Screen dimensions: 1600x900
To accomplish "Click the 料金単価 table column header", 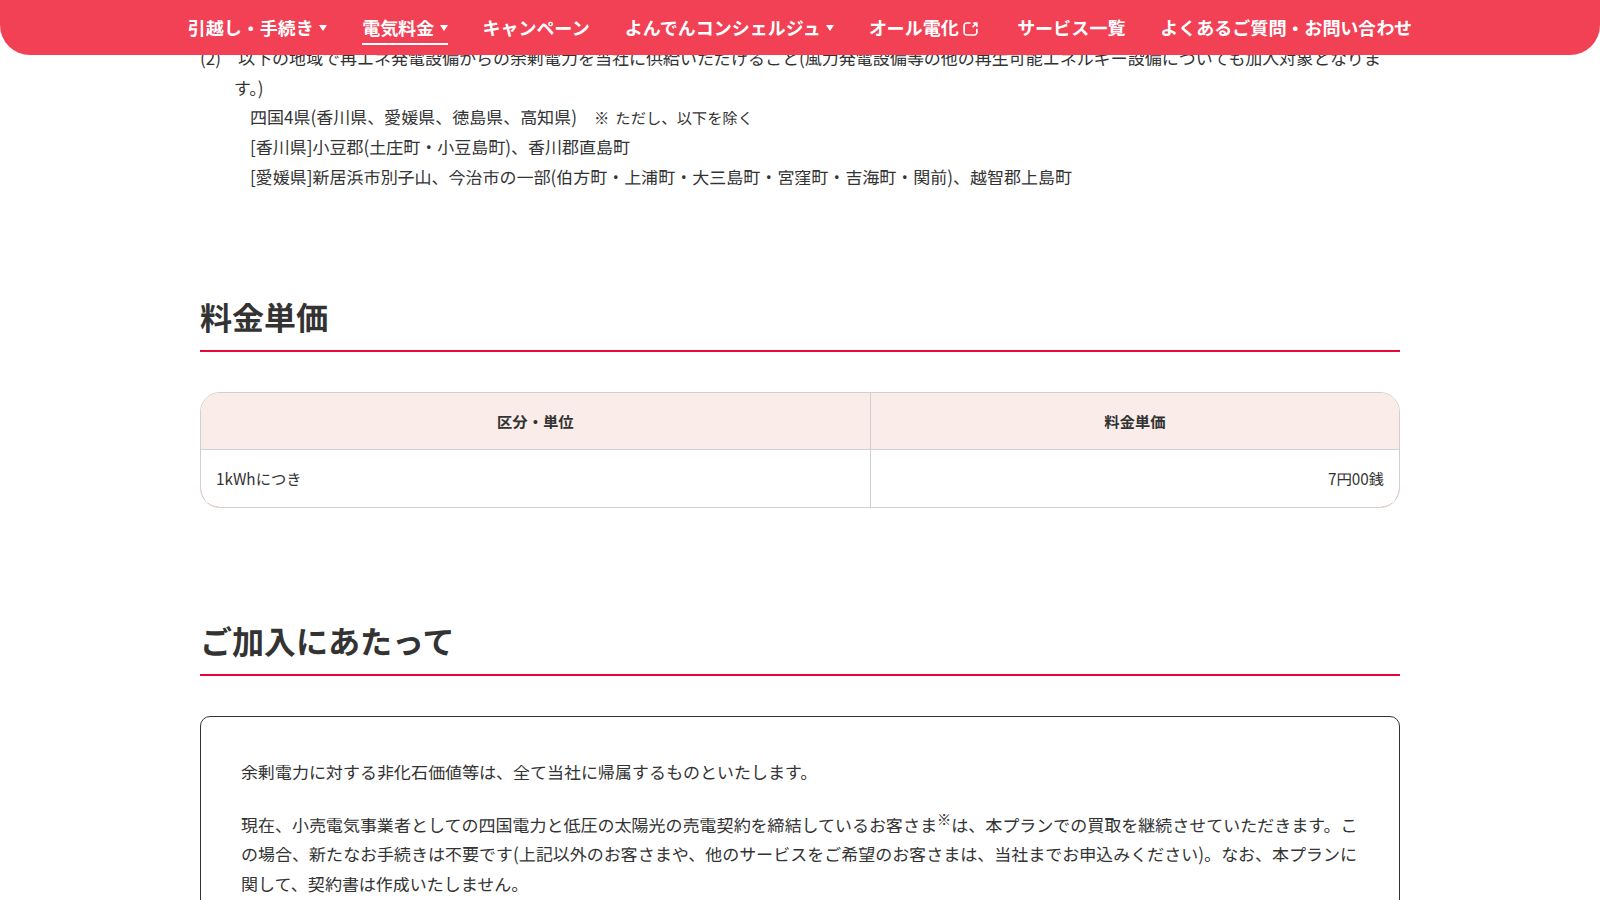I will click(1135, 422).
